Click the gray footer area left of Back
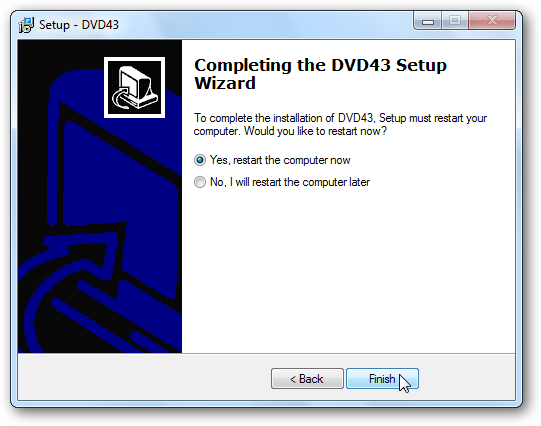541x426 pixels. [143, 378]
